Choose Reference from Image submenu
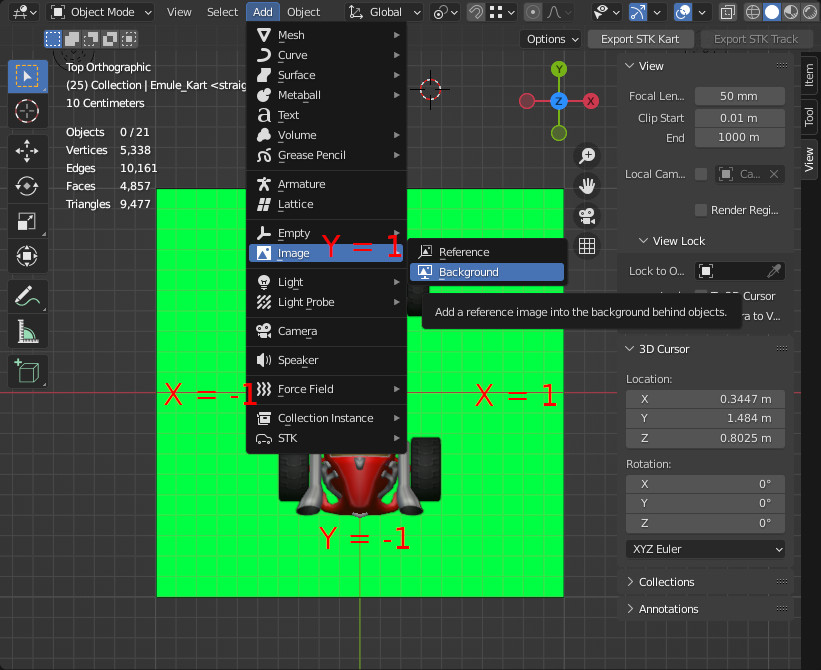The width and height of the screenshot is (821, 670). 486,252
